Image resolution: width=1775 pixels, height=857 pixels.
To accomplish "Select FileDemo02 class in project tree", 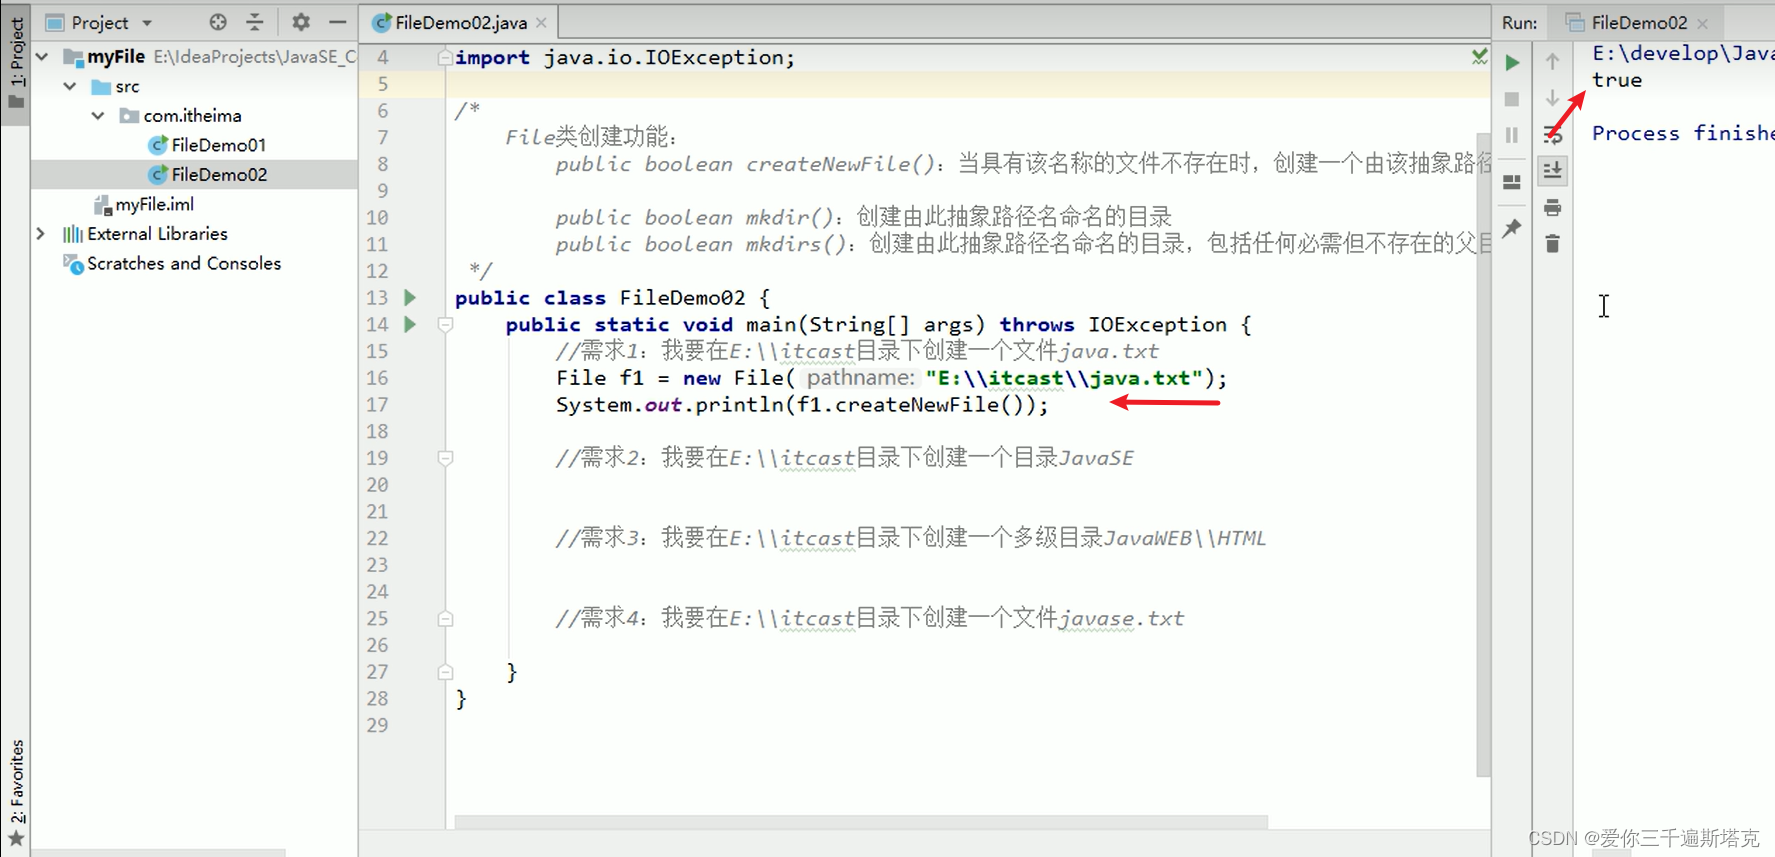I will click(219, 175).
